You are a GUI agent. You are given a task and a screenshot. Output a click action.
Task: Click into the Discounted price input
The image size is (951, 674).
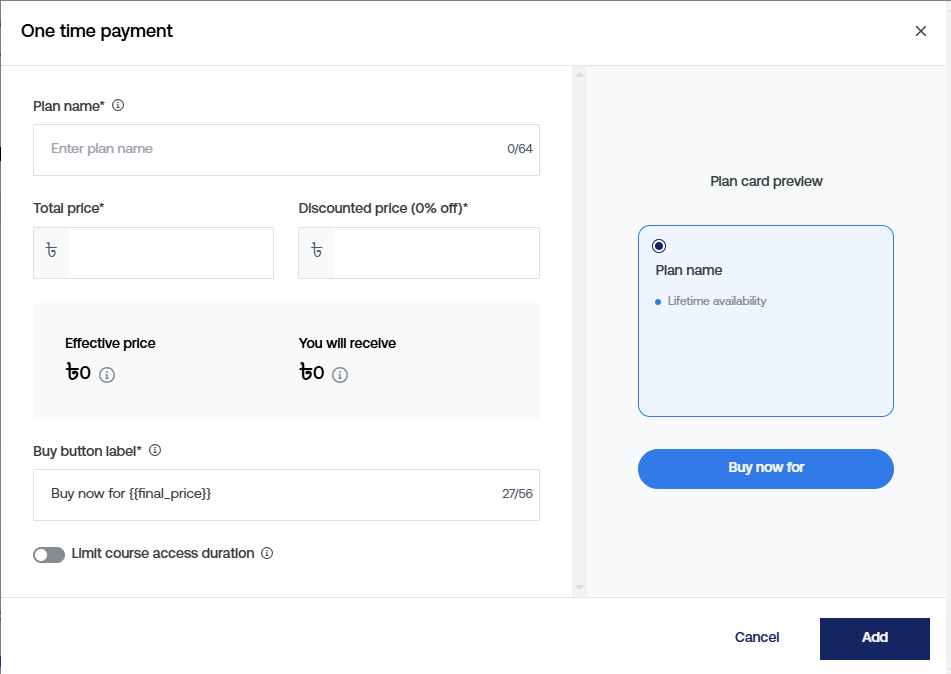click(x=435, y=253)
